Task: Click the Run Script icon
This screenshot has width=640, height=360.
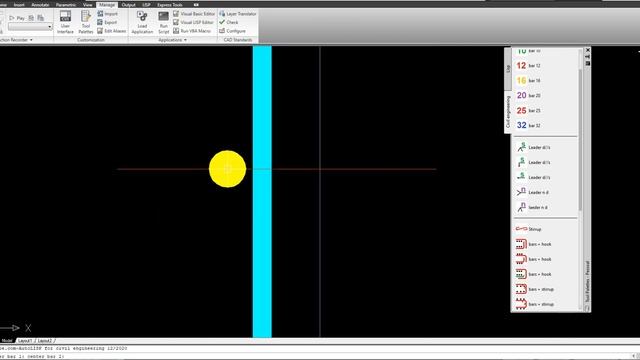Action: (164, 22)
